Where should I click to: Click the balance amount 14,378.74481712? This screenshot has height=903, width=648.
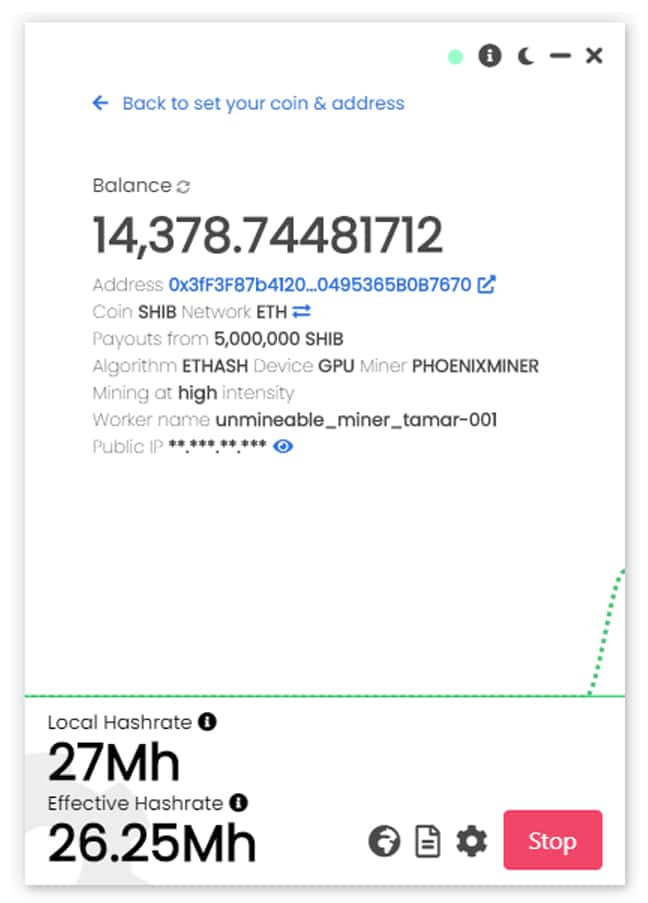tap(267, 236)
